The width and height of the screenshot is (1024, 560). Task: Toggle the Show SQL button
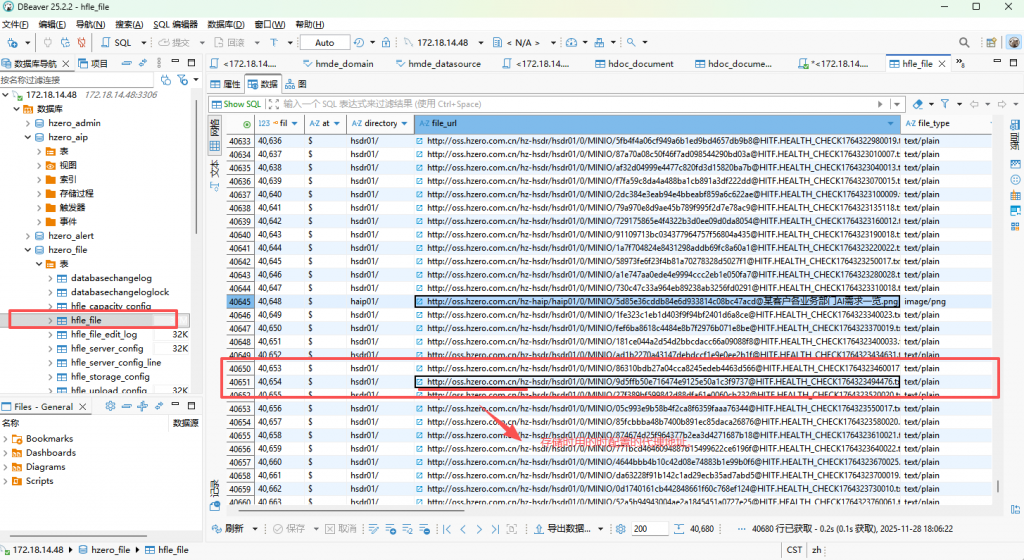click(236, 104)
